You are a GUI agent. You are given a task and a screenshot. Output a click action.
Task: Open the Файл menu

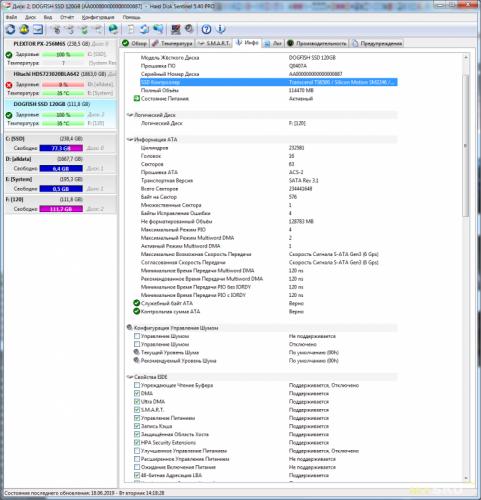pyautogui.click(x=11, y=17)
